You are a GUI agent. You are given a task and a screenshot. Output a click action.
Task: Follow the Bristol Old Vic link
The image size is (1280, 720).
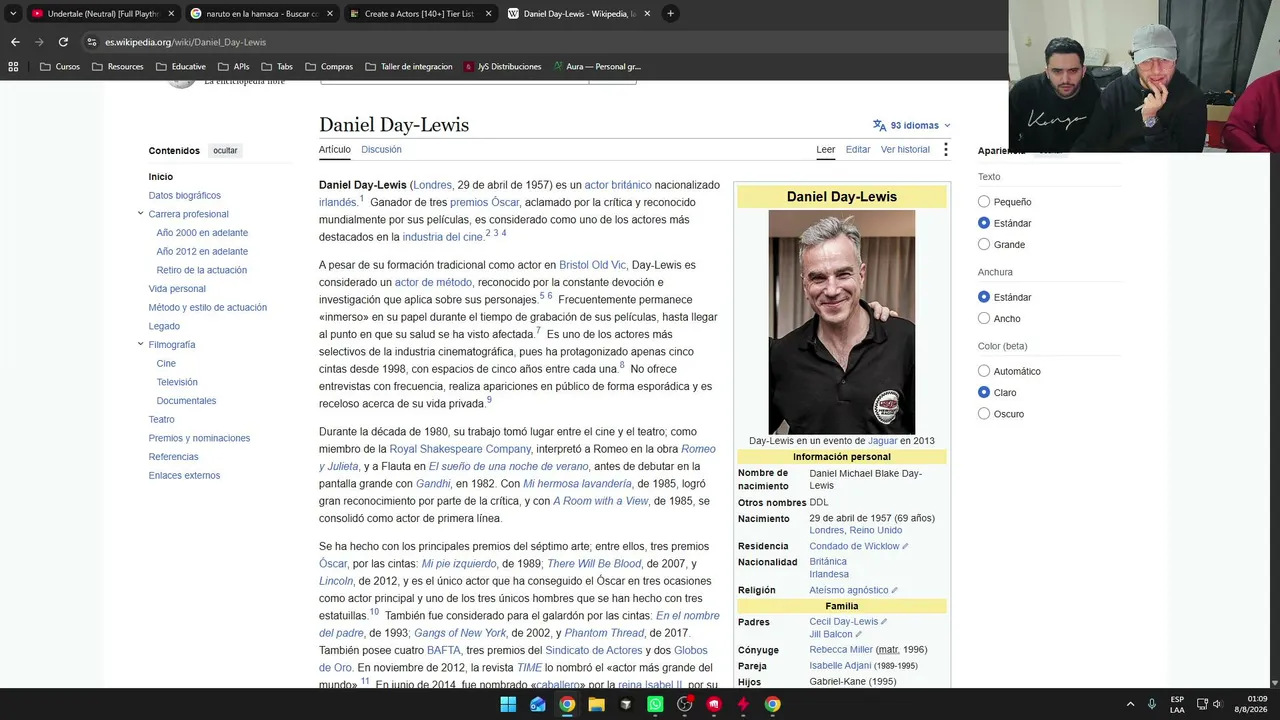(592, 265)
